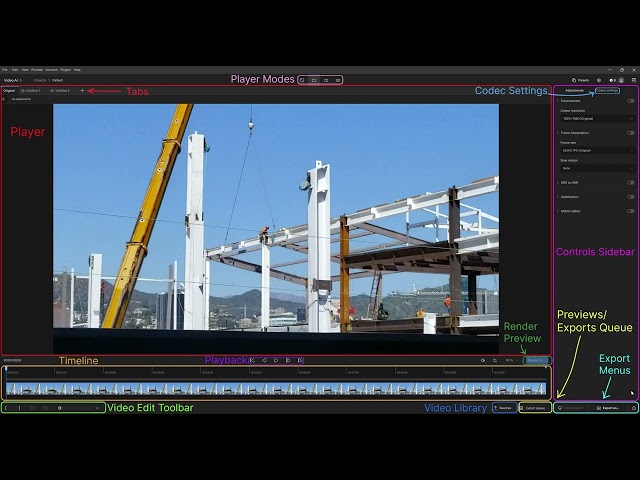Viewport: 640px width, 480px height.
Task: Open the Plugins menu
Action: pyautogui.click(x=65, y=70)
